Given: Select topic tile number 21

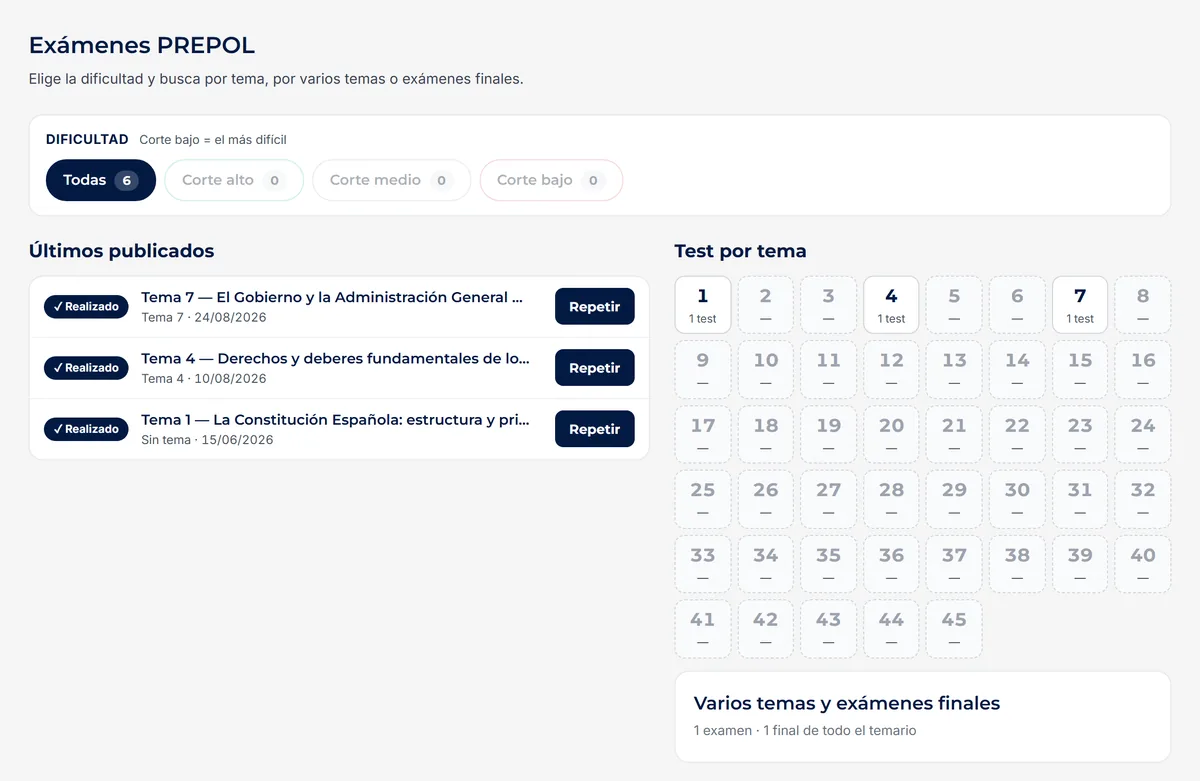Looking at the screenshot, I should [954, 435].
